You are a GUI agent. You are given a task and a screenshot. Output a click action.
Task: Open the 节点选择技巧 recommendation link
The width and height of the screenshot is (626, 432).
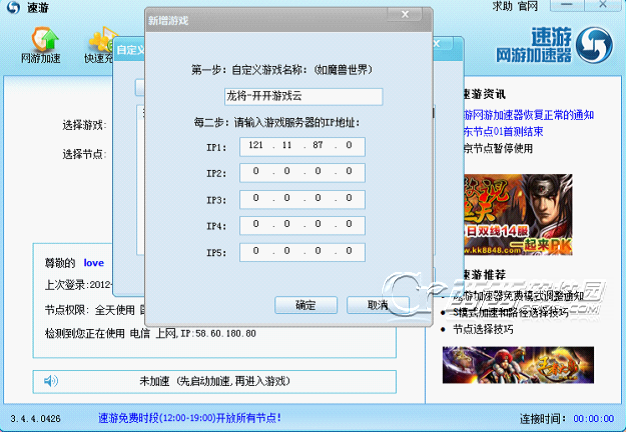483,329
